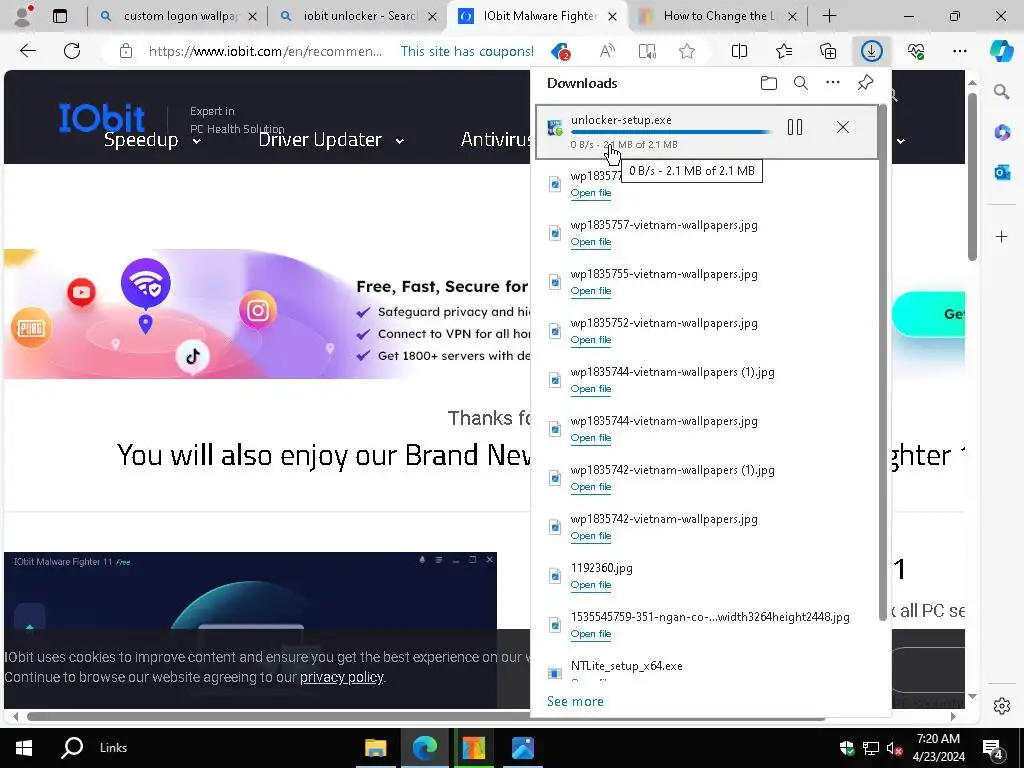This screenshot has height=768, width=1024.
Task: Open Photos app on taskbar
Action: pyautogui.click(x=522, y=748)
